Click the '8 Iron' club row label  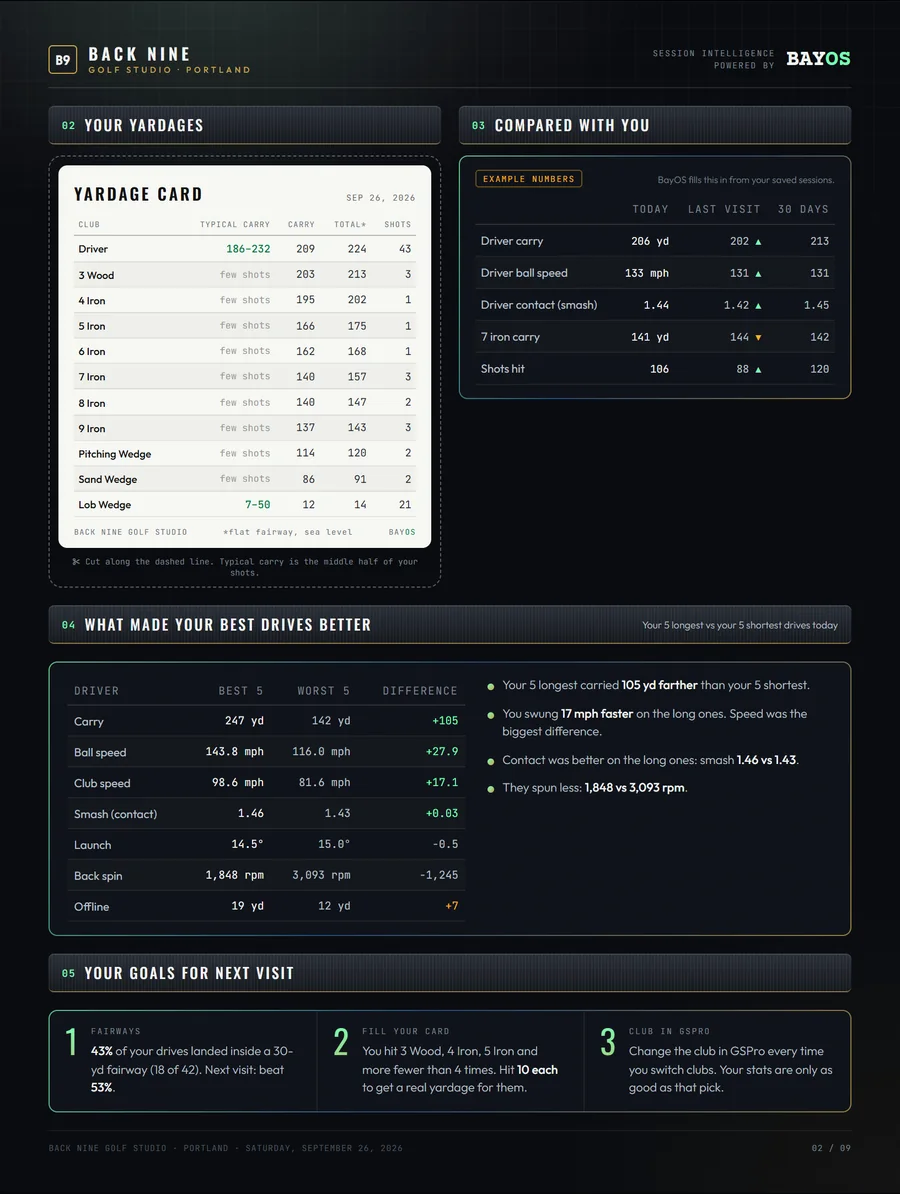(x=91, y=404)
